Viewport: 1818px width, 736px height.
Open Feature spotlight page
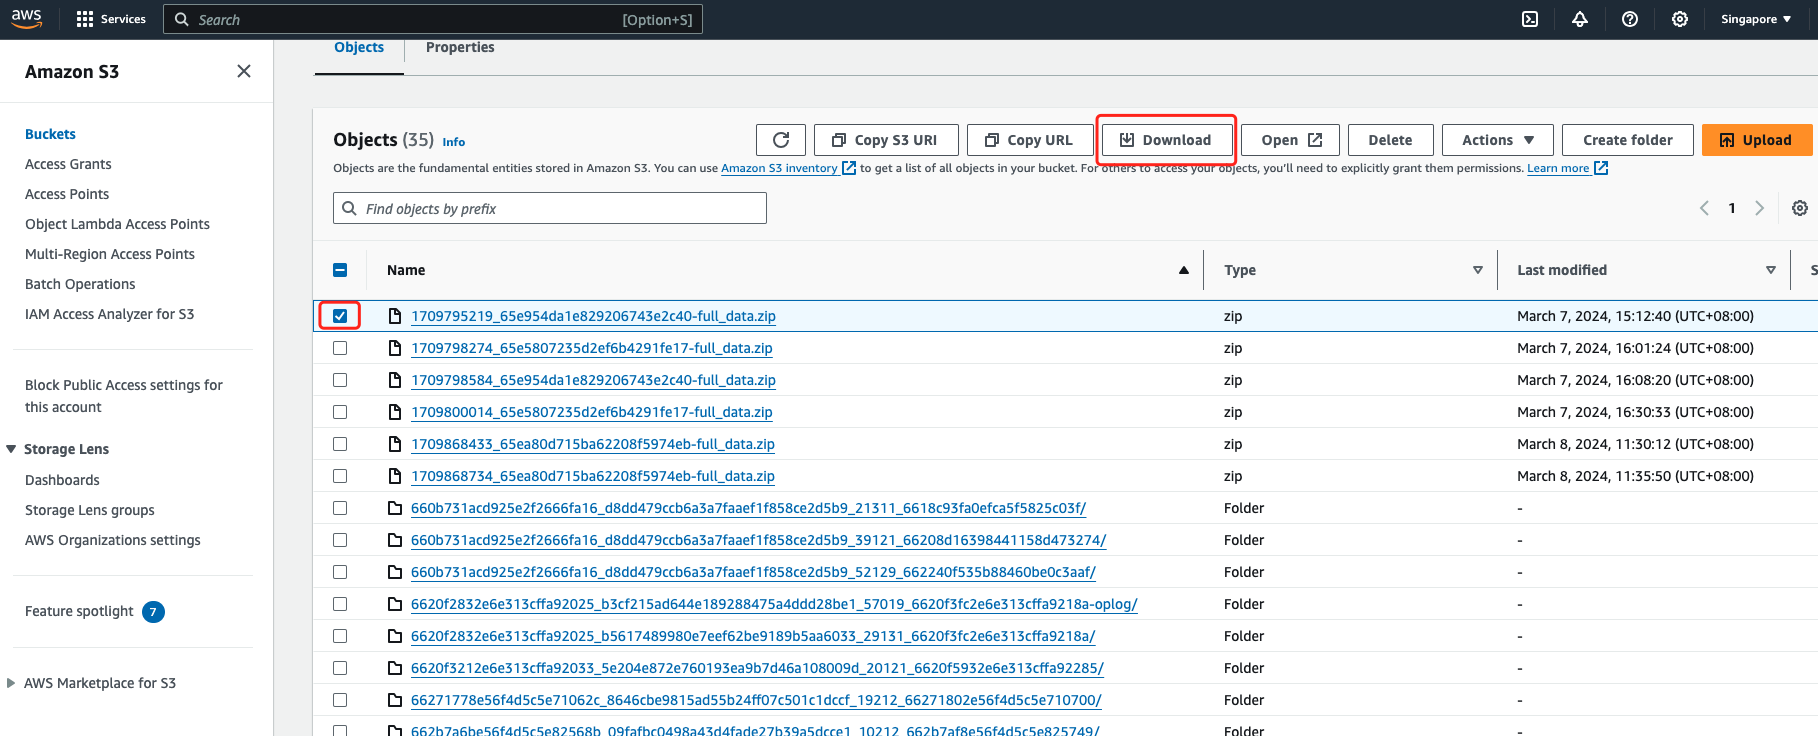79,611
